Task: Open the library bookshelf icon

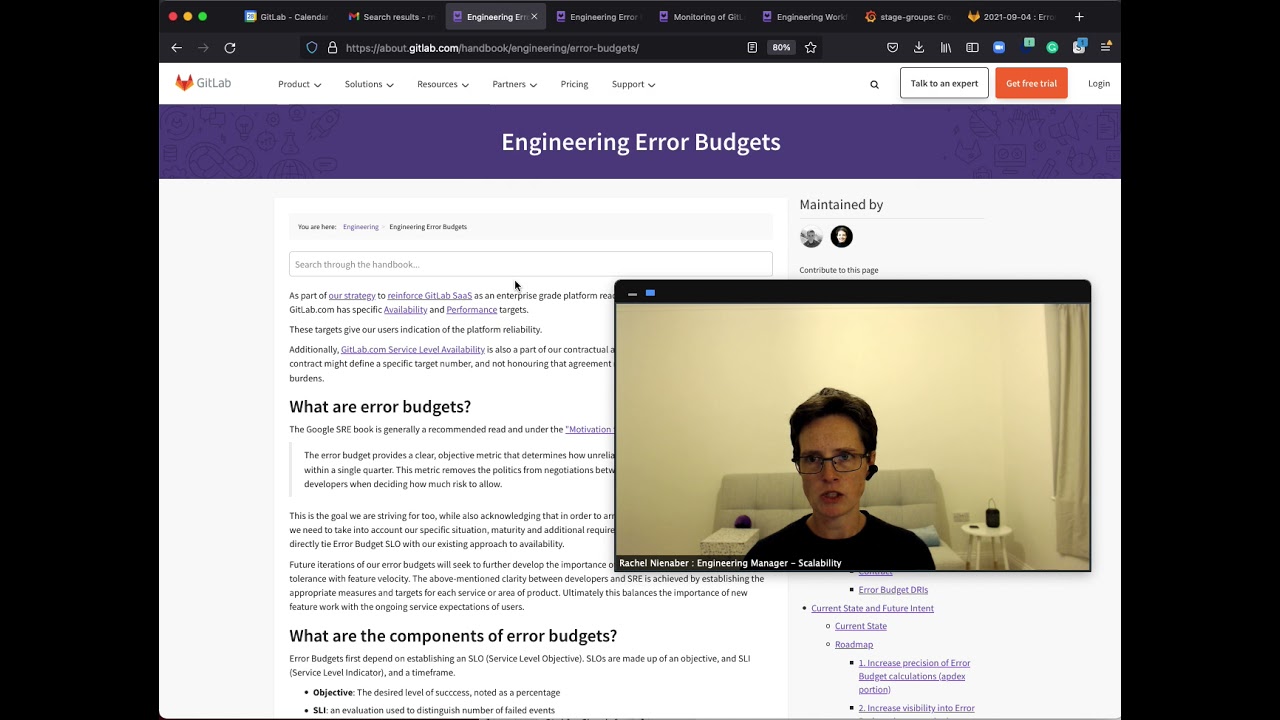Action: click(x=946, y=48)
